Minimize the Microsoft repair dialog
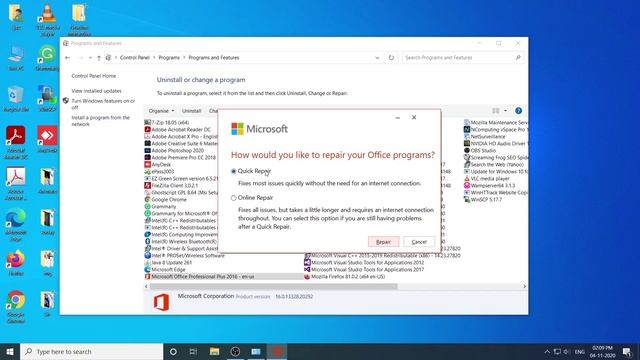Image resolution: width=640 pixels, height=360 pixels. 398,118
